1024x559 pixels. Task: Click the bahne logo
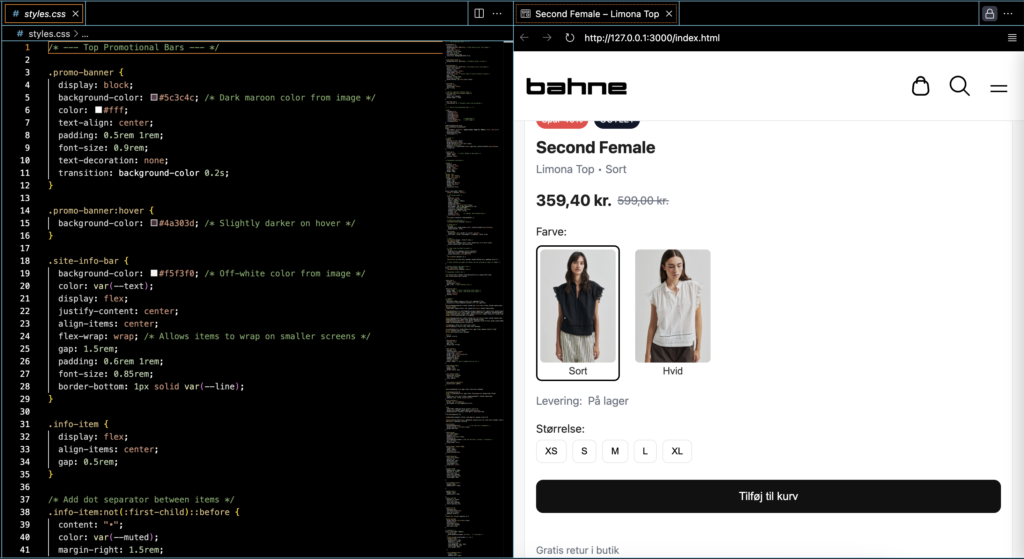[576, 86]
